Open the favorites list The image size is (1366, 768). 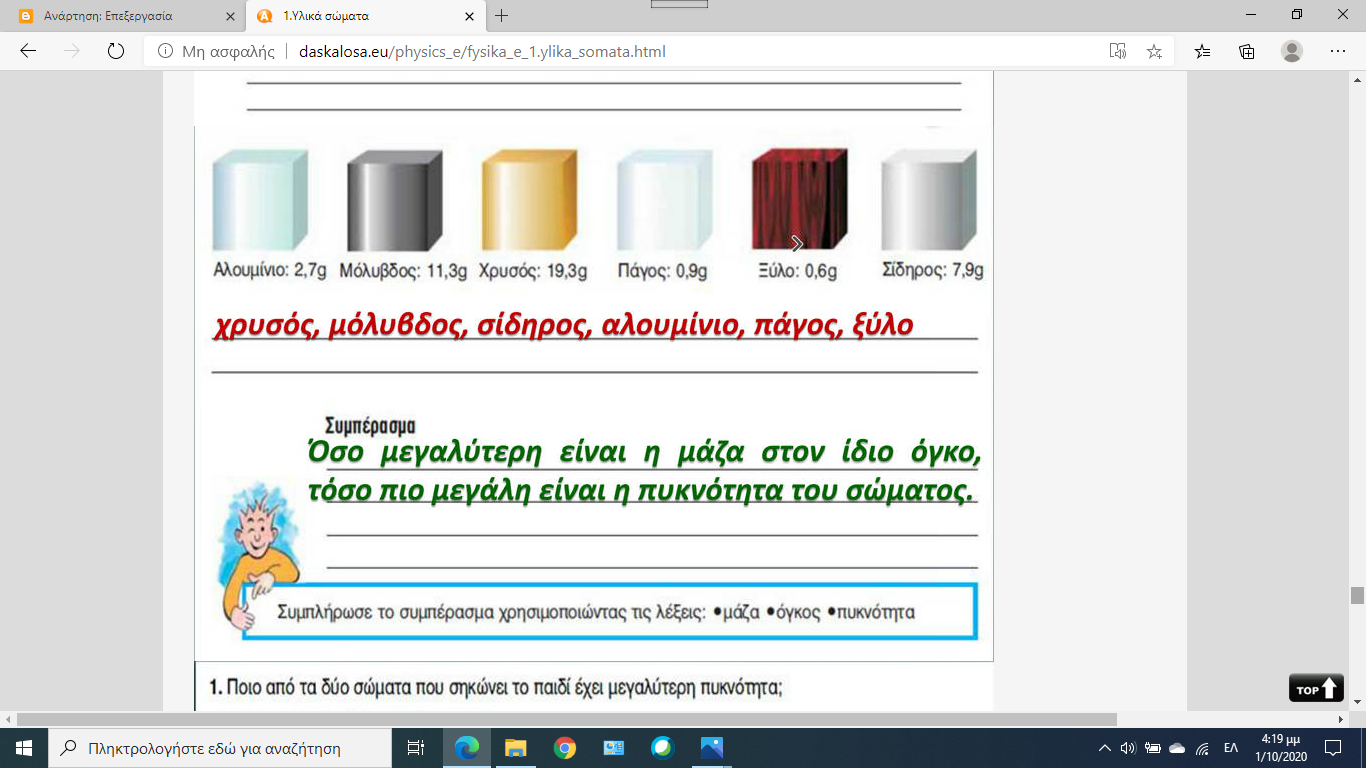tap(1203, 51)
